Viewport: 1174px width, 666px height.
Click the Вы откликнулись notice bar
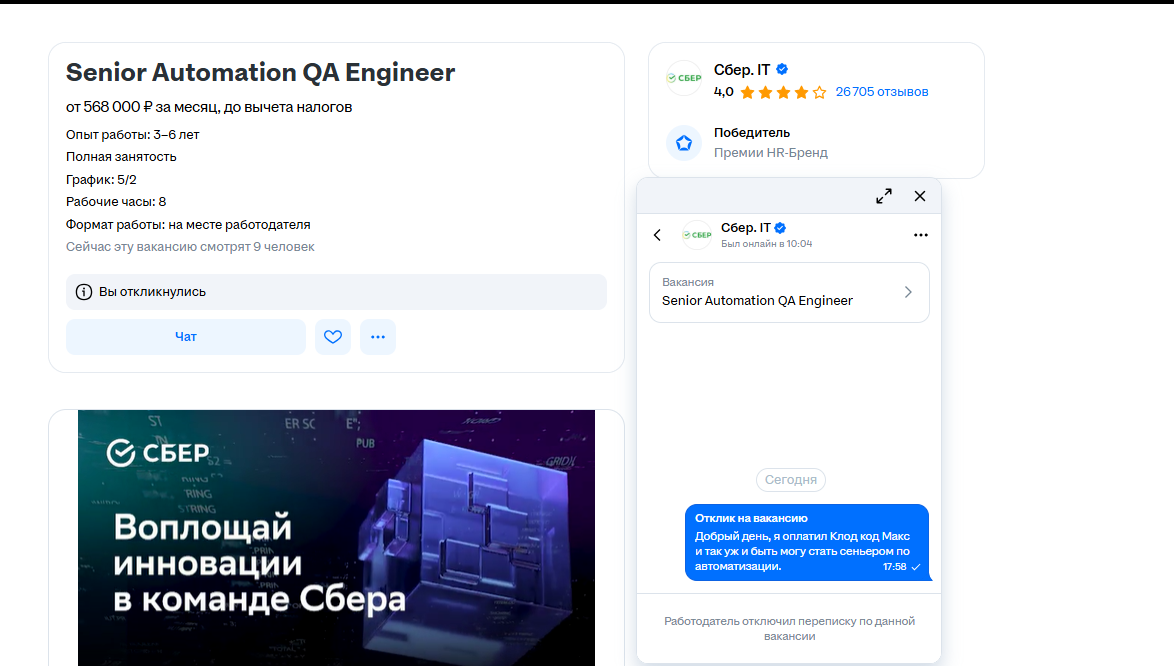[336, 292]
